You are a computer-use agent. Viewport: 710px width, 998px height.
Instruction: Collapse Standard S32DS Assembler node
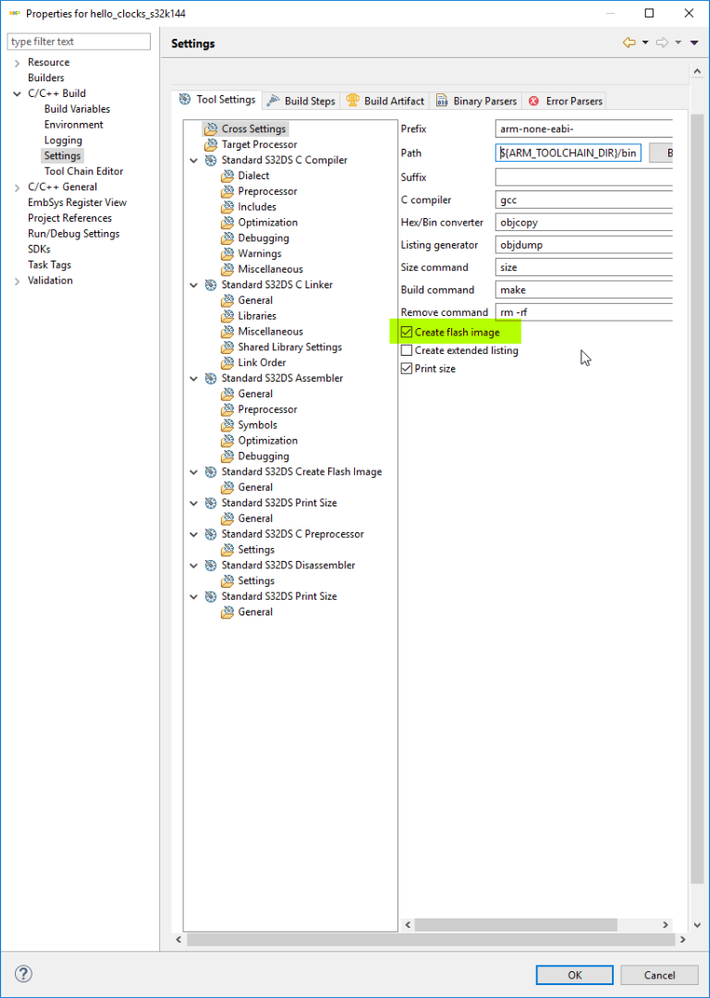194,379
